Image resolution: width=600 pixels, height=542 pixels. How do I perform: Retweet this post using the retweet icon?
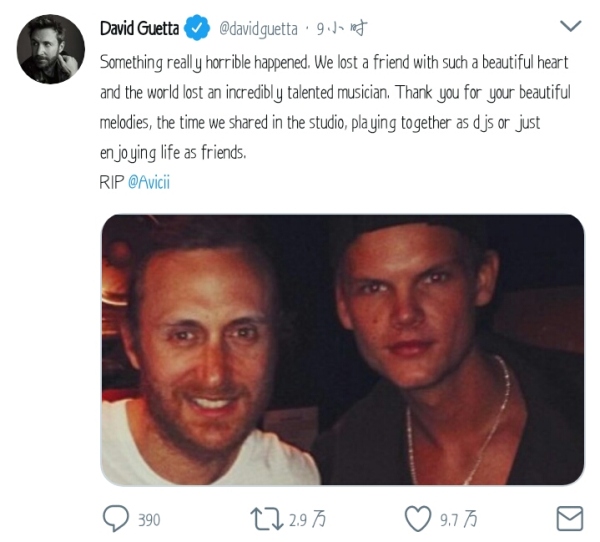[x=265, y=519]
